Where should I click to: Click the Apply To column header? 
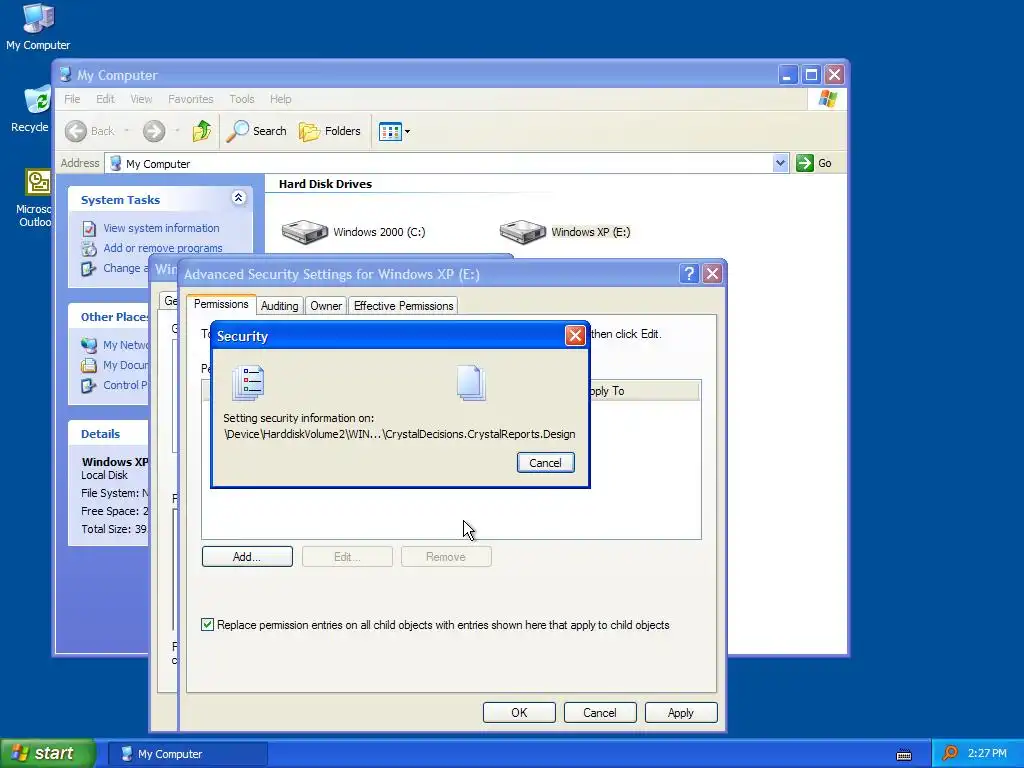(644, 391)
